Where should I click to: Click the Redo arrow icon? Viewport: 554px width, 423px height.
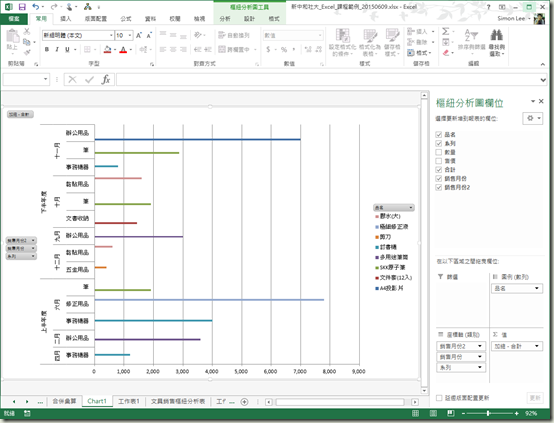54,7
